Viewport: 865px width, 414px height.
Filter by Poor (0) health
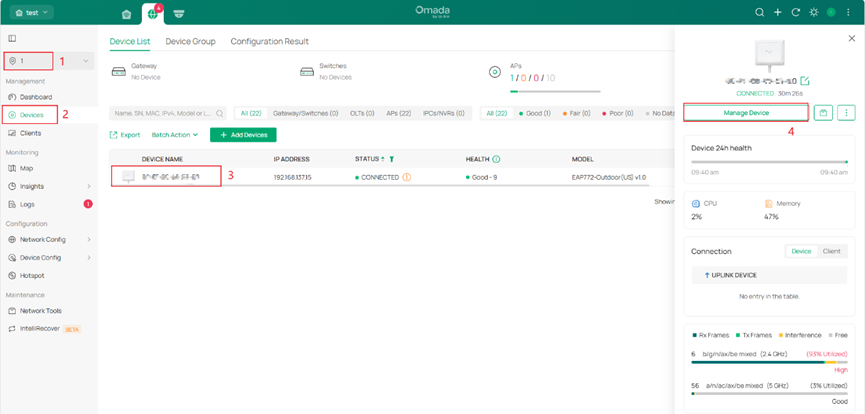(x=618, y=113)
